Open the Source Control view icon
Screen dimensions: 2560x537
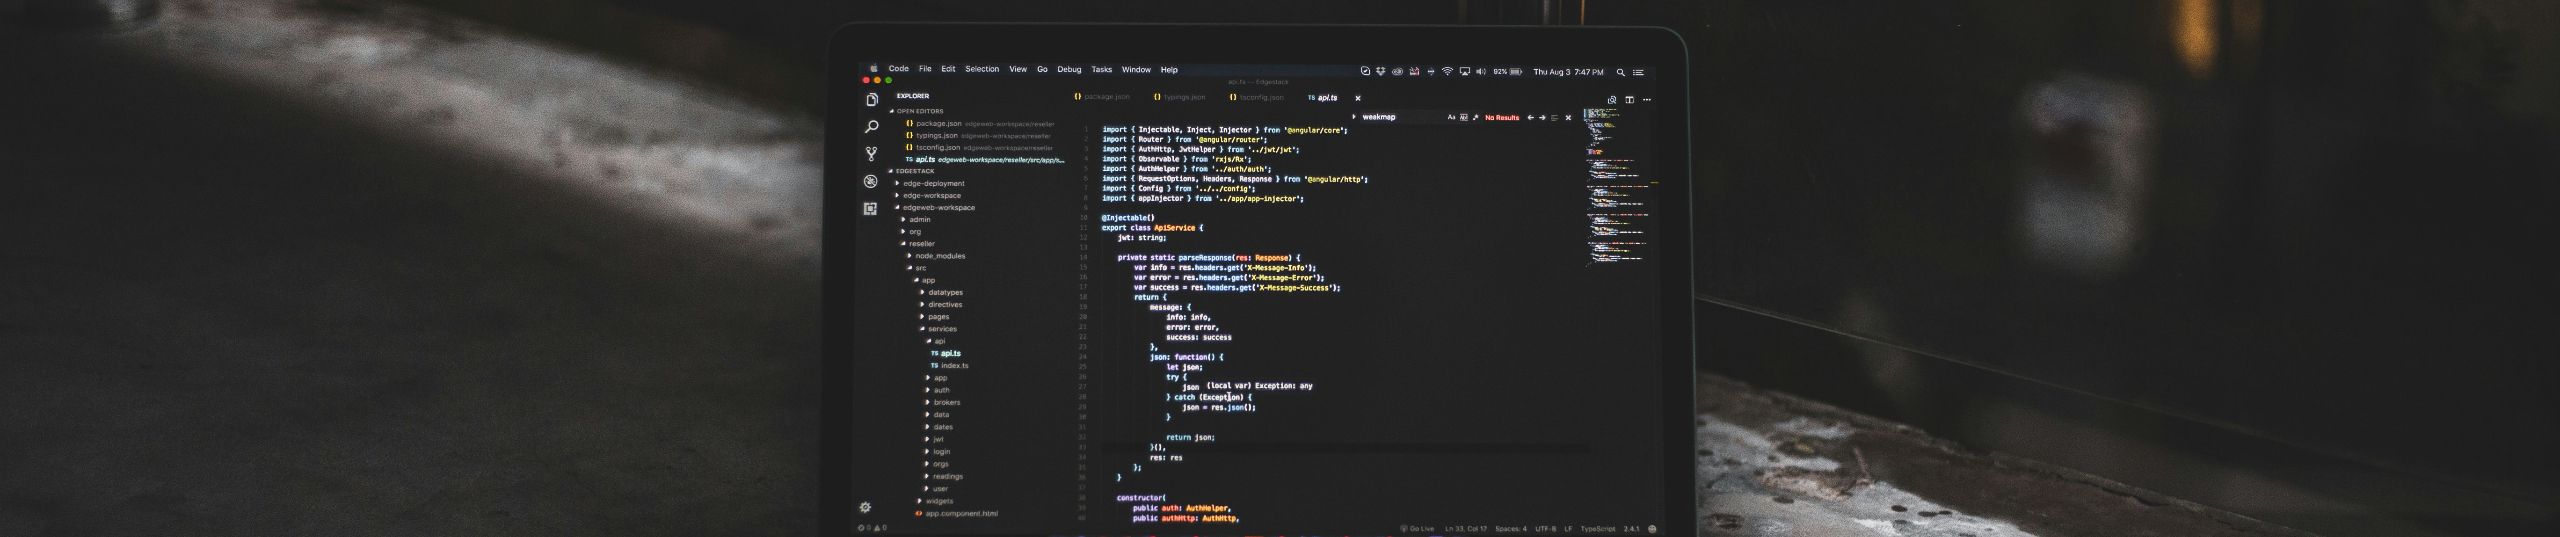tap(872, 154)
